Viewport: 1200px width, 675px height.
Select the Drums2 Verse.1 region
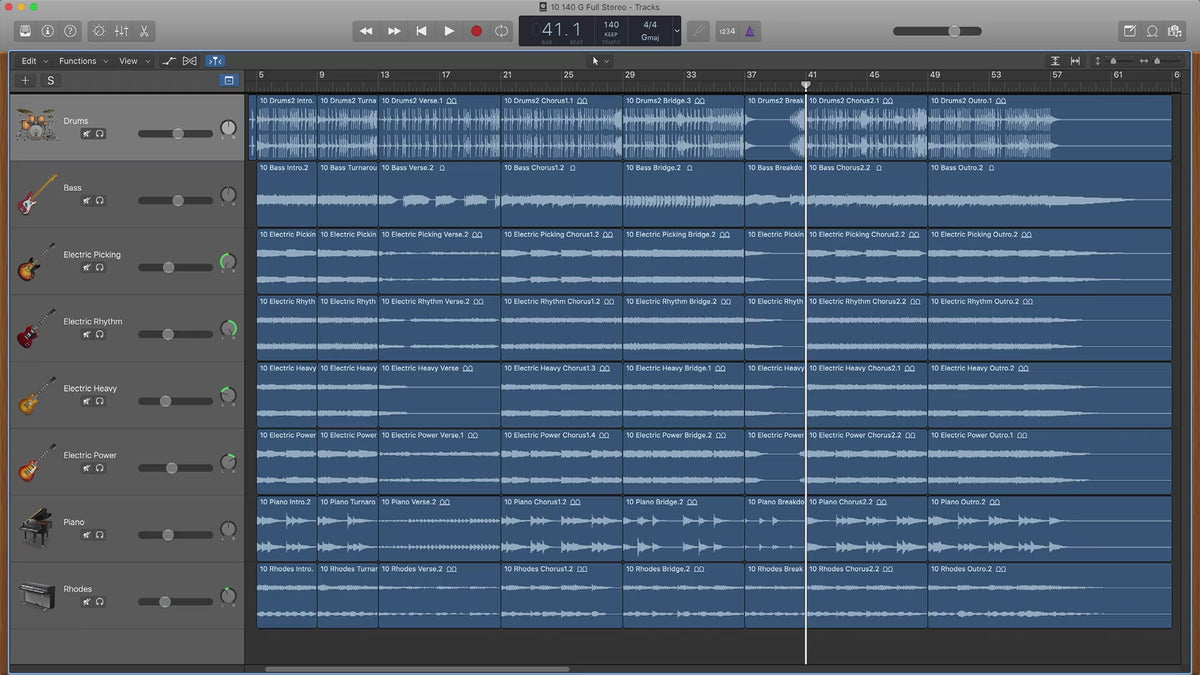click(439, 127)
